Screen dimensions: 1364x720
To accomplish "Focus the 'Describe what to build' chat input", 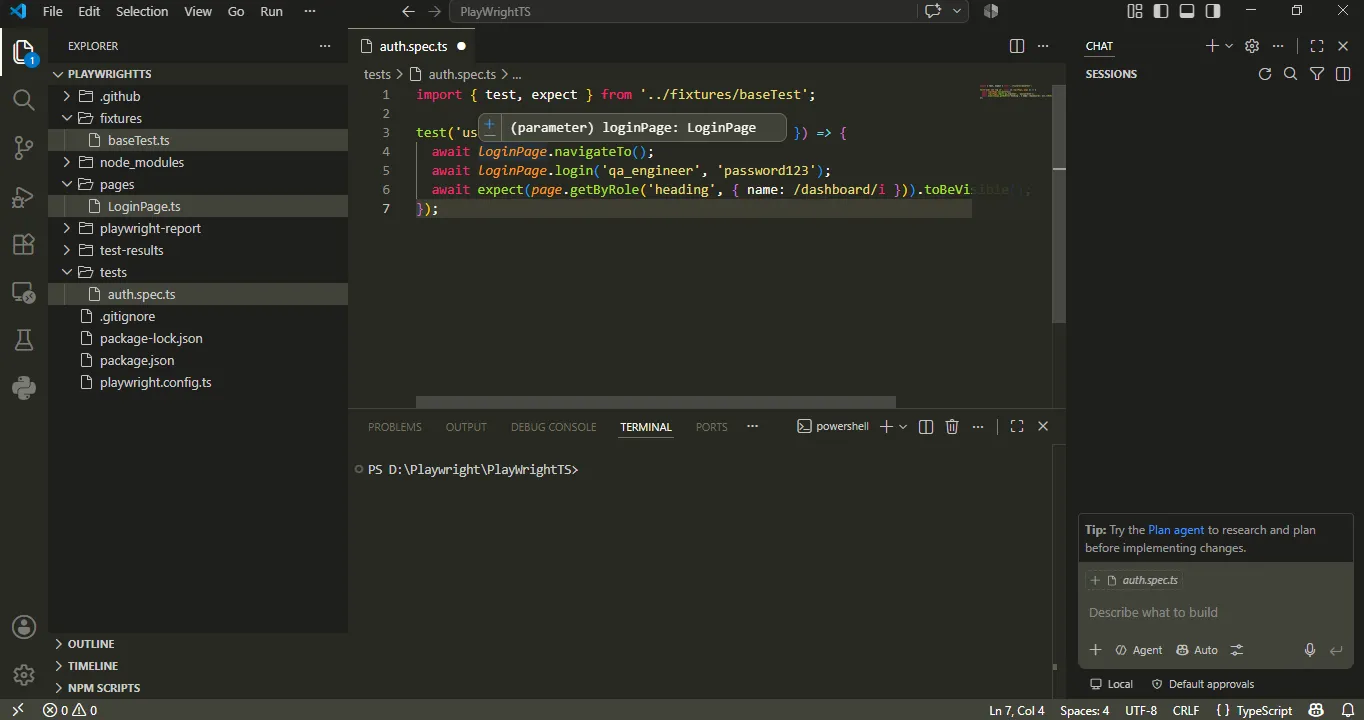I will click(x=1214, y=612).
